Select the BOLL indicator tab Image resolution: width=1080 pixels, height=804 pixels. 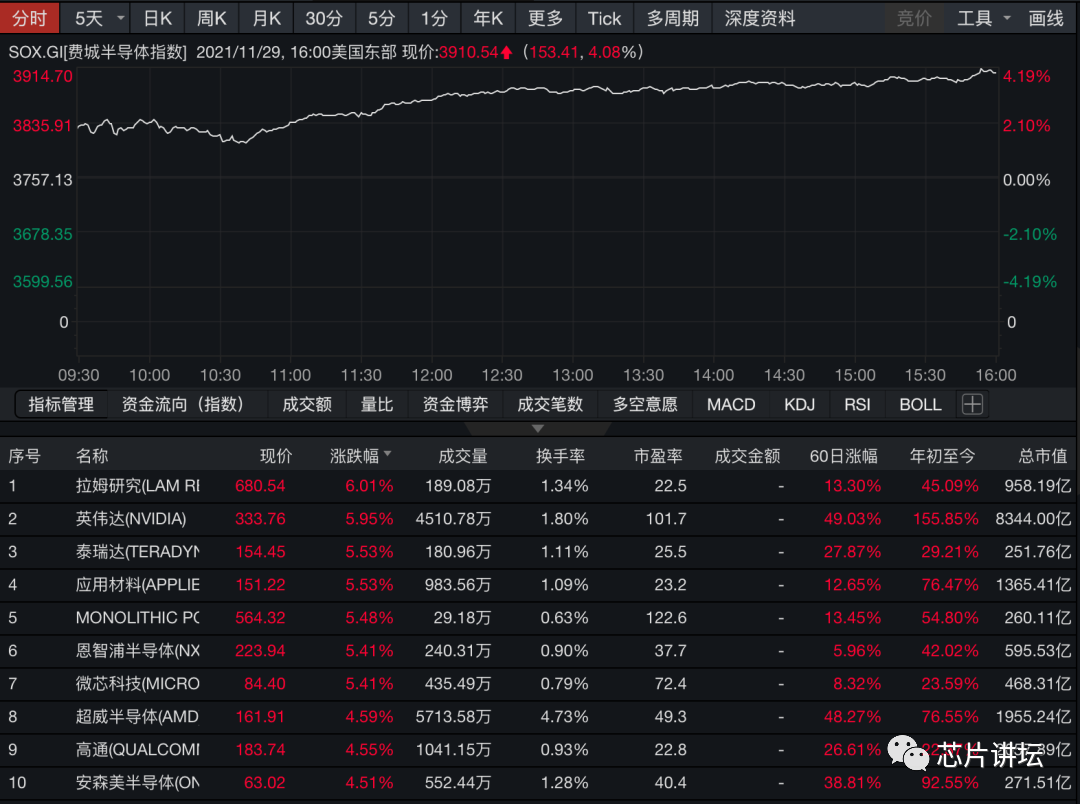(x=920, y=404)
